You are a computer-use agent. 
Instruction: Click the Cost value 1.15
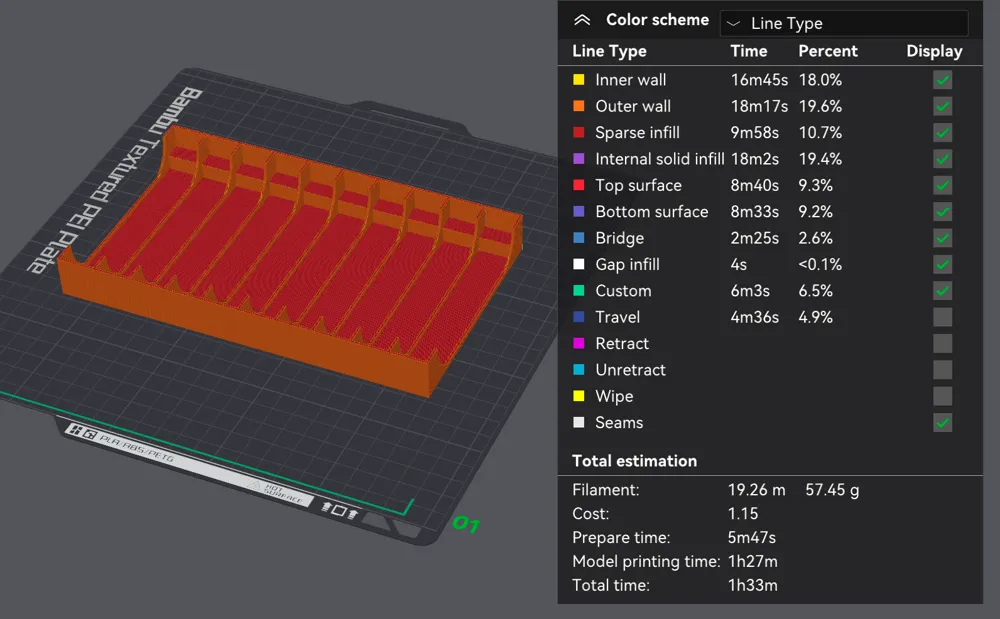pyautogui.click(x=743, y=514)
